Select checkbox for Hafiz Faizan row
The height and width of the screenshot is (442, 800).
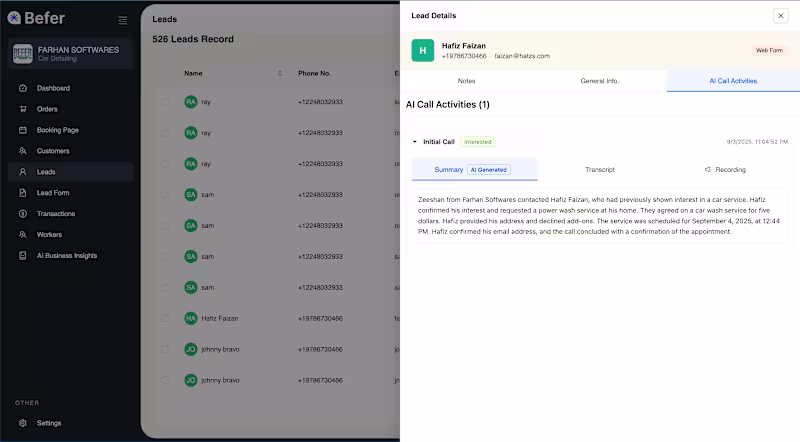pyautogui.click(x=165, y=318)
